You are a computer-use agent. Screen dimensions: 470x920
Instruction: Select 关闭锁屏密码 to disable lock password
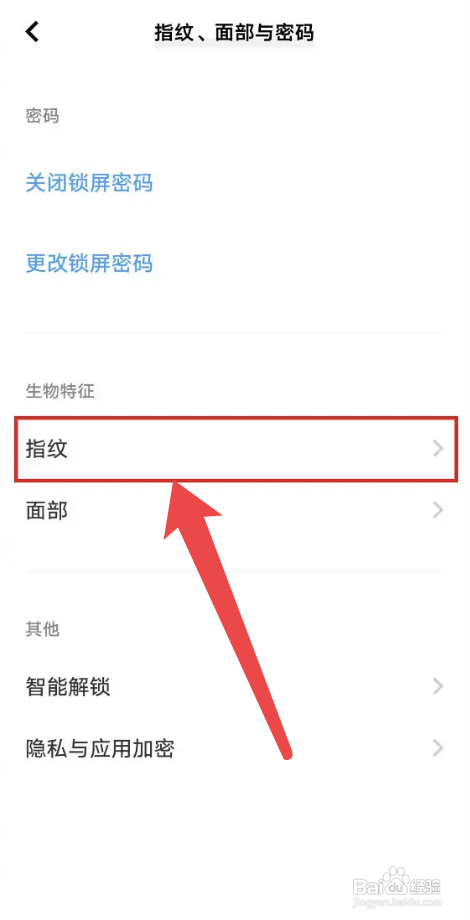[89, 183]
